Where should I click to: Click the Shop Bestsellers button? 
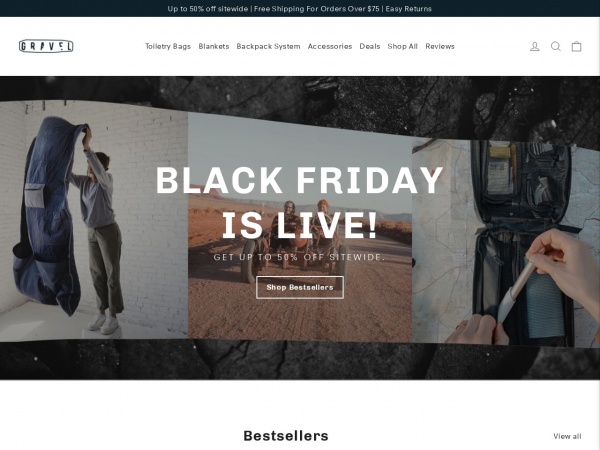tap(300, 287)
